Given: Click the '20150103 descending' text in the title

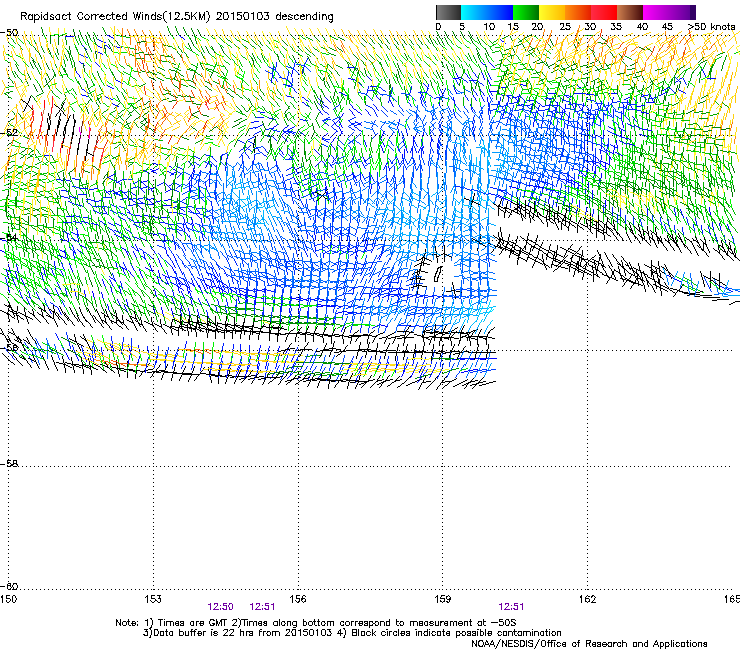Looking at the screenshot, I should tap(275, 17).
